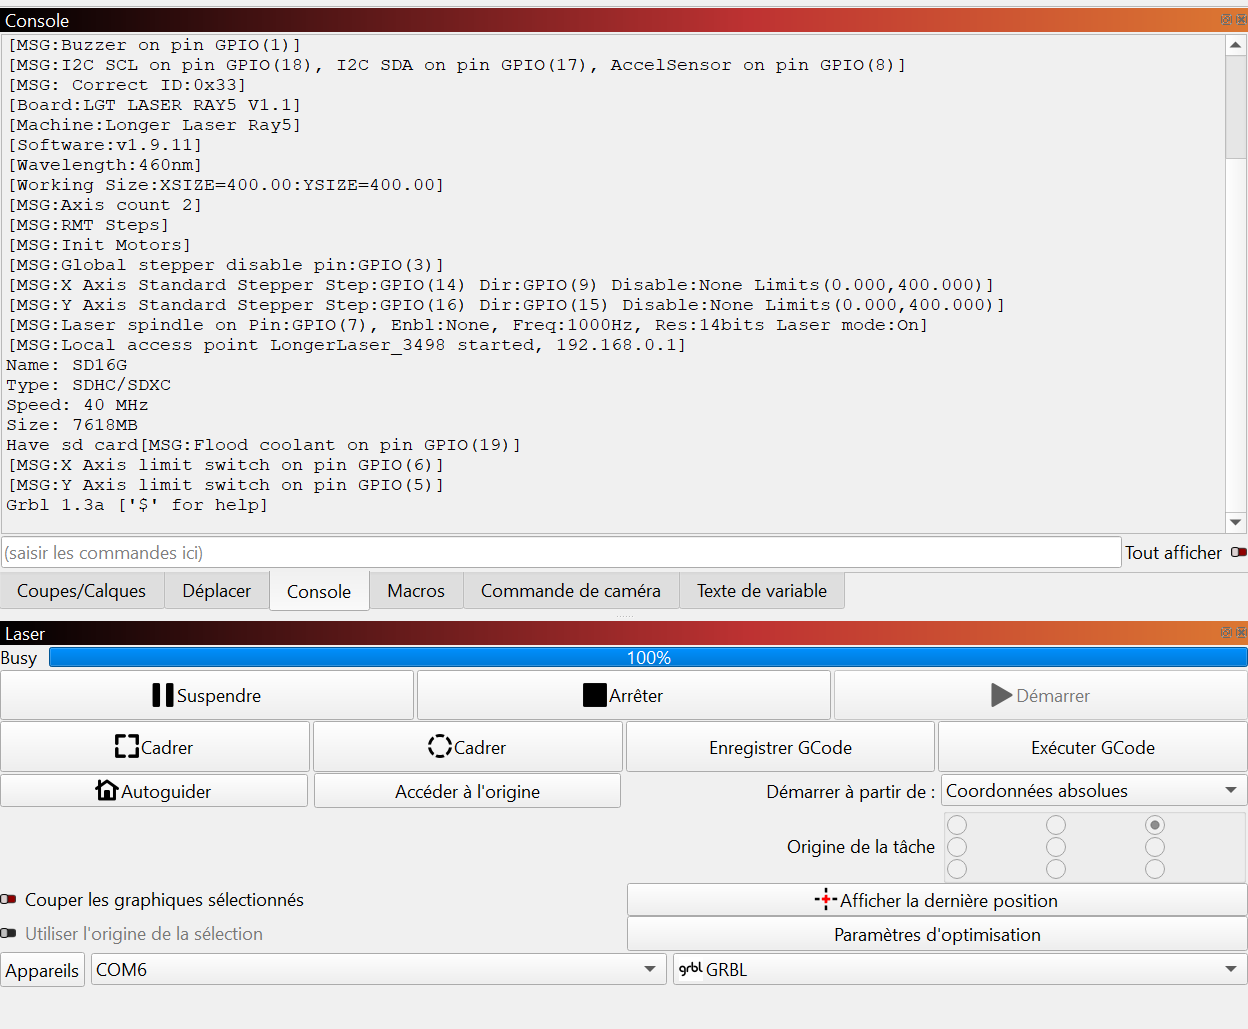Open the Macros tab
Image resolution: width=1248 pixels, height=1029 pixels.
[416, 591]
